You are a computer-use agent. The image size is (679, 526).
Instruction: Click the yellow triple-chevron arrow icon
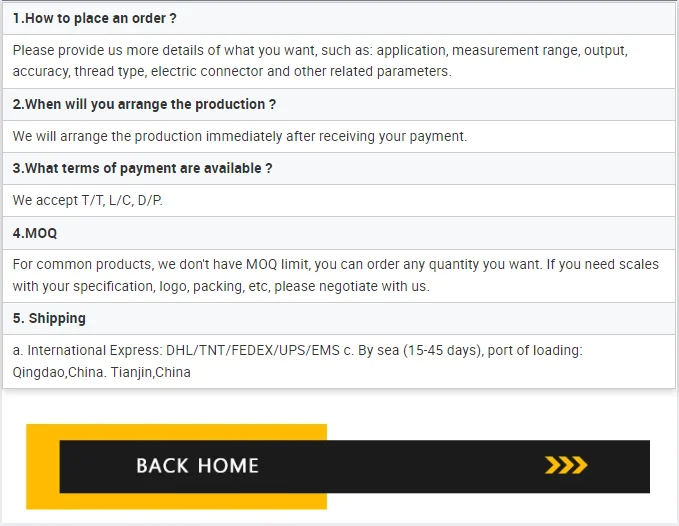(x=565, y=465)
